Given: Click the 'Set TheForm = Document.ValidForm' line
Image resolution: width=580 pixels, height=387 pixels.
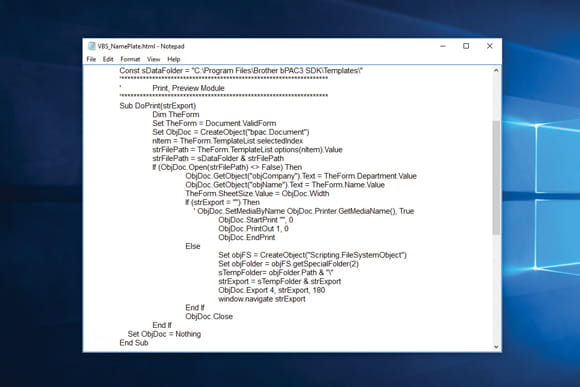Looking at the screenshot, I should point(214,124).
